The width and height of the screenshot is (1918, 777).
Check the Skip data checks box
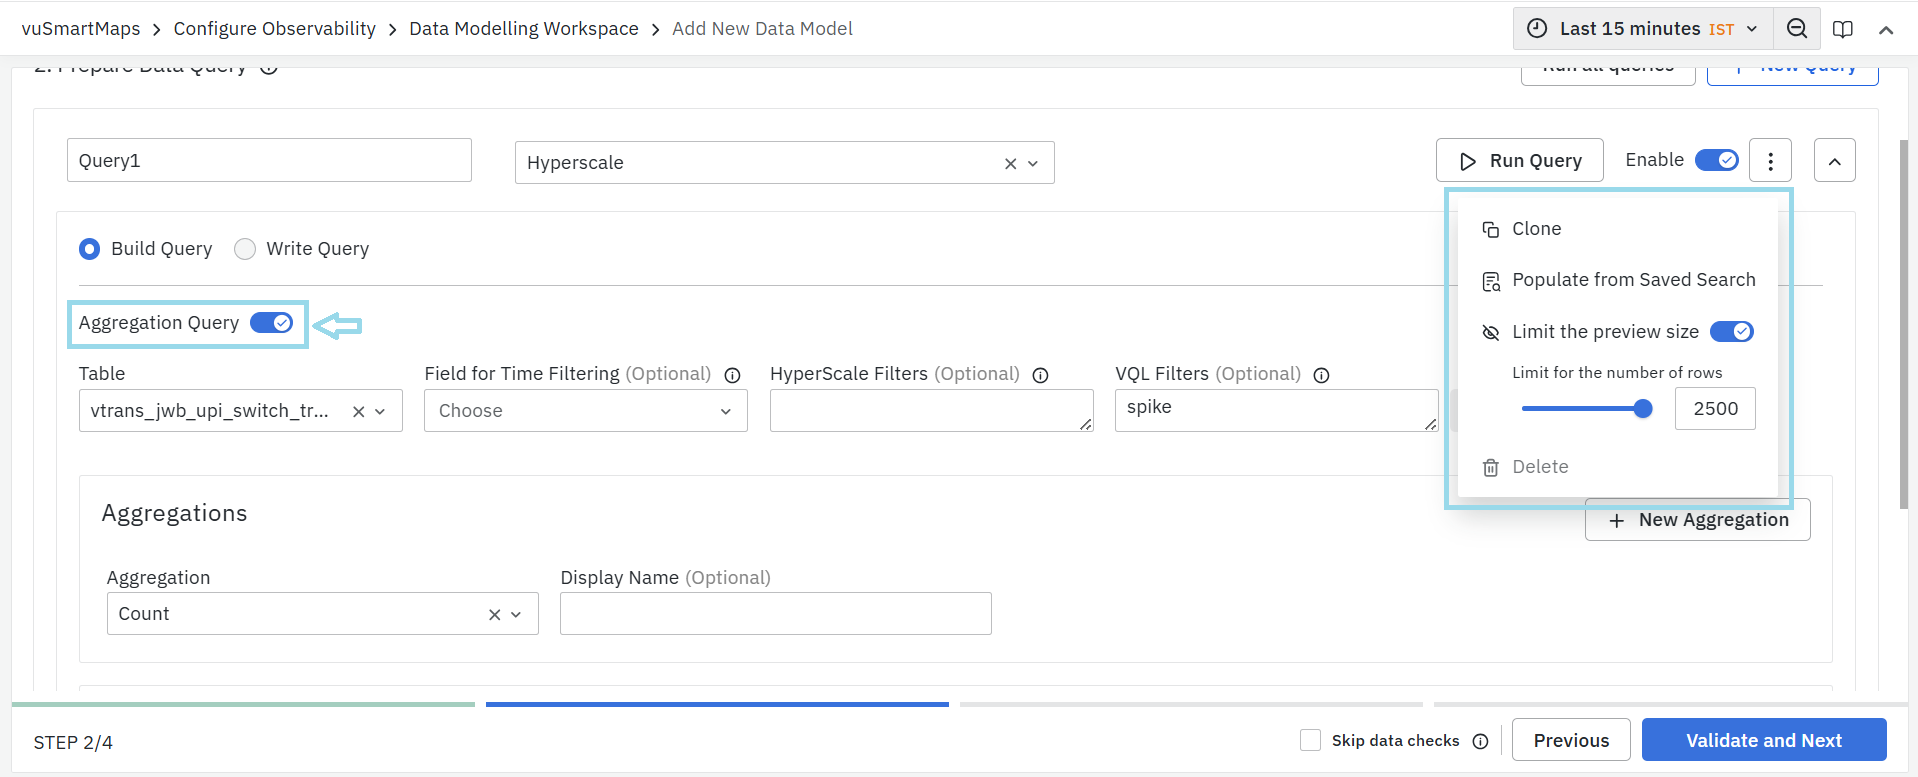[1310, 740]
